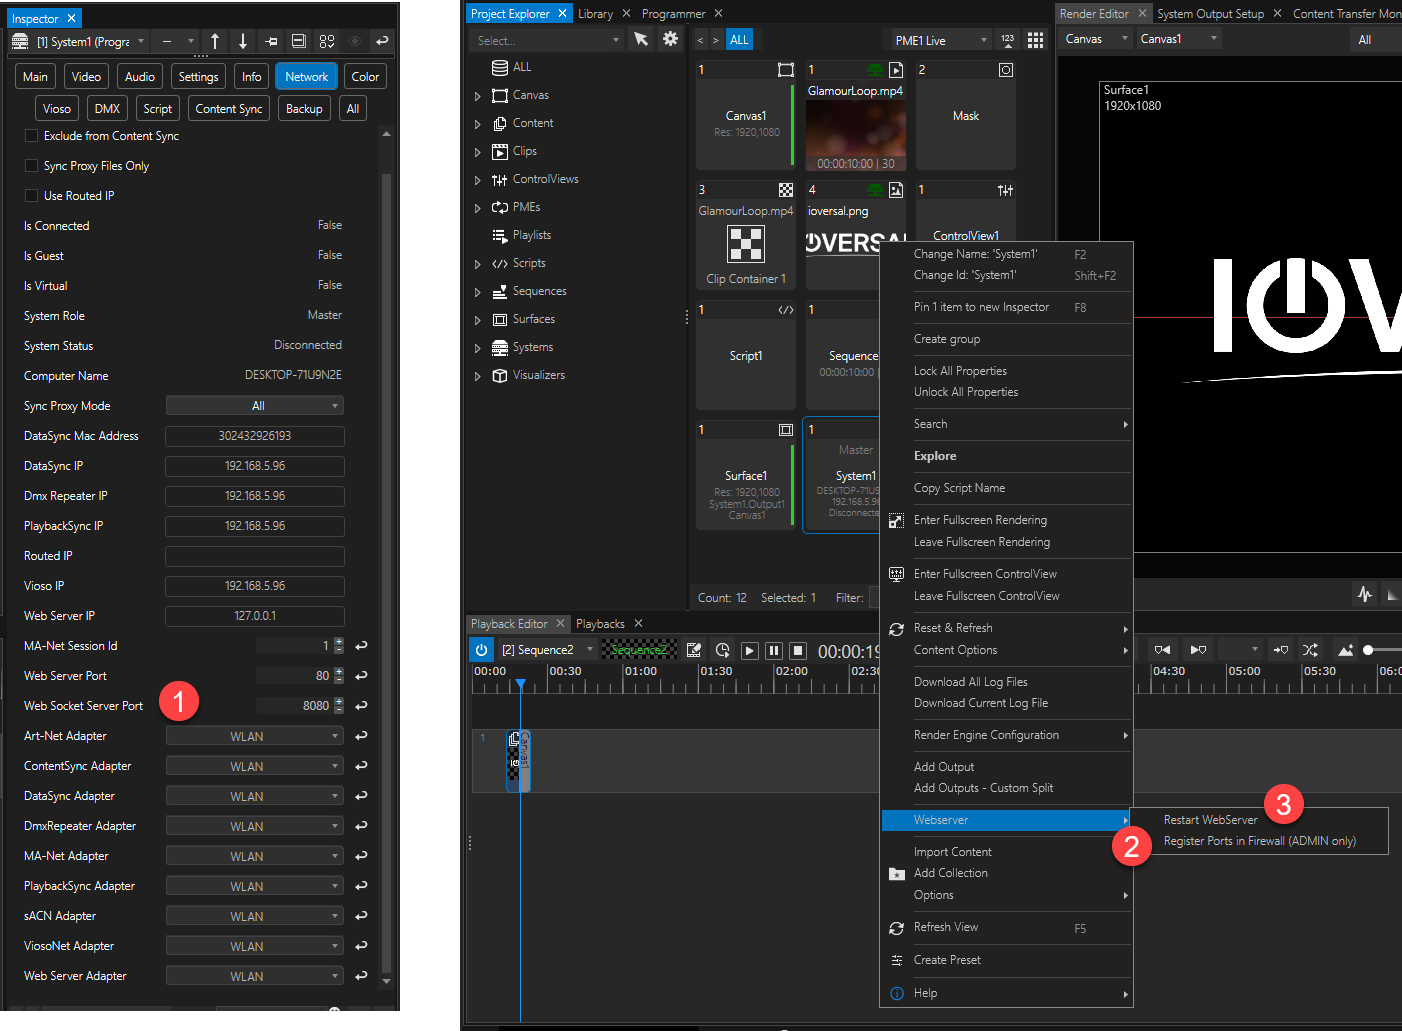Image resolution: width=1402 pixels, height=1031 pixels.
Task: Click the 123 numbering sort icon
Action: [1007, 40]
